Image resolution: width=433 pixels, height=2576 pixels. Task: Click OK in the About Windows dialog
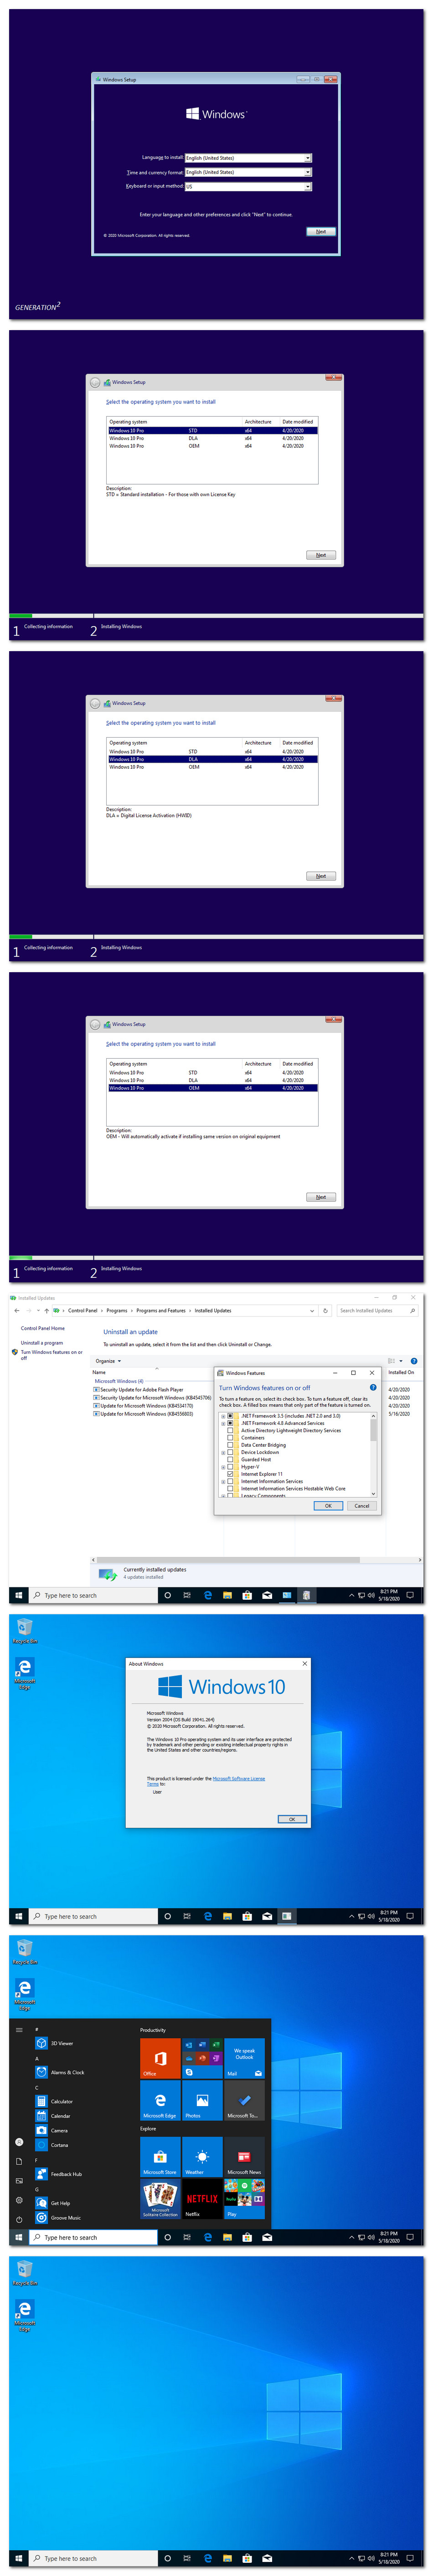292,1819
